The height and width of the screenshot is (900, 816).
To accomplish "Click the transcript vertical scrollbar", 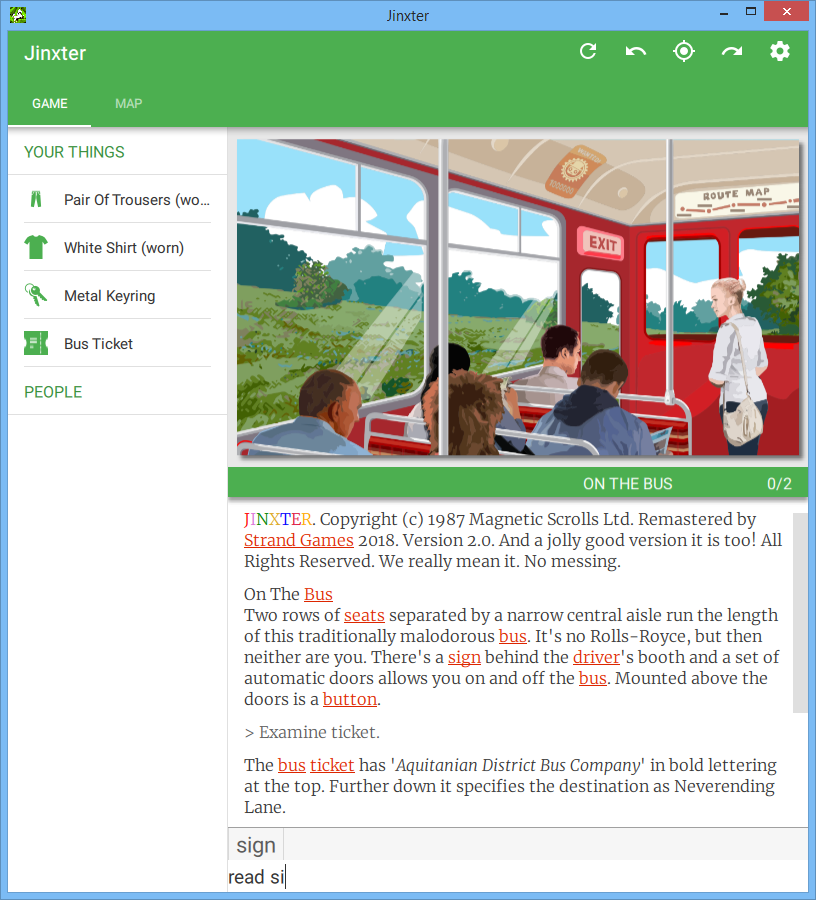I will 800,613.
